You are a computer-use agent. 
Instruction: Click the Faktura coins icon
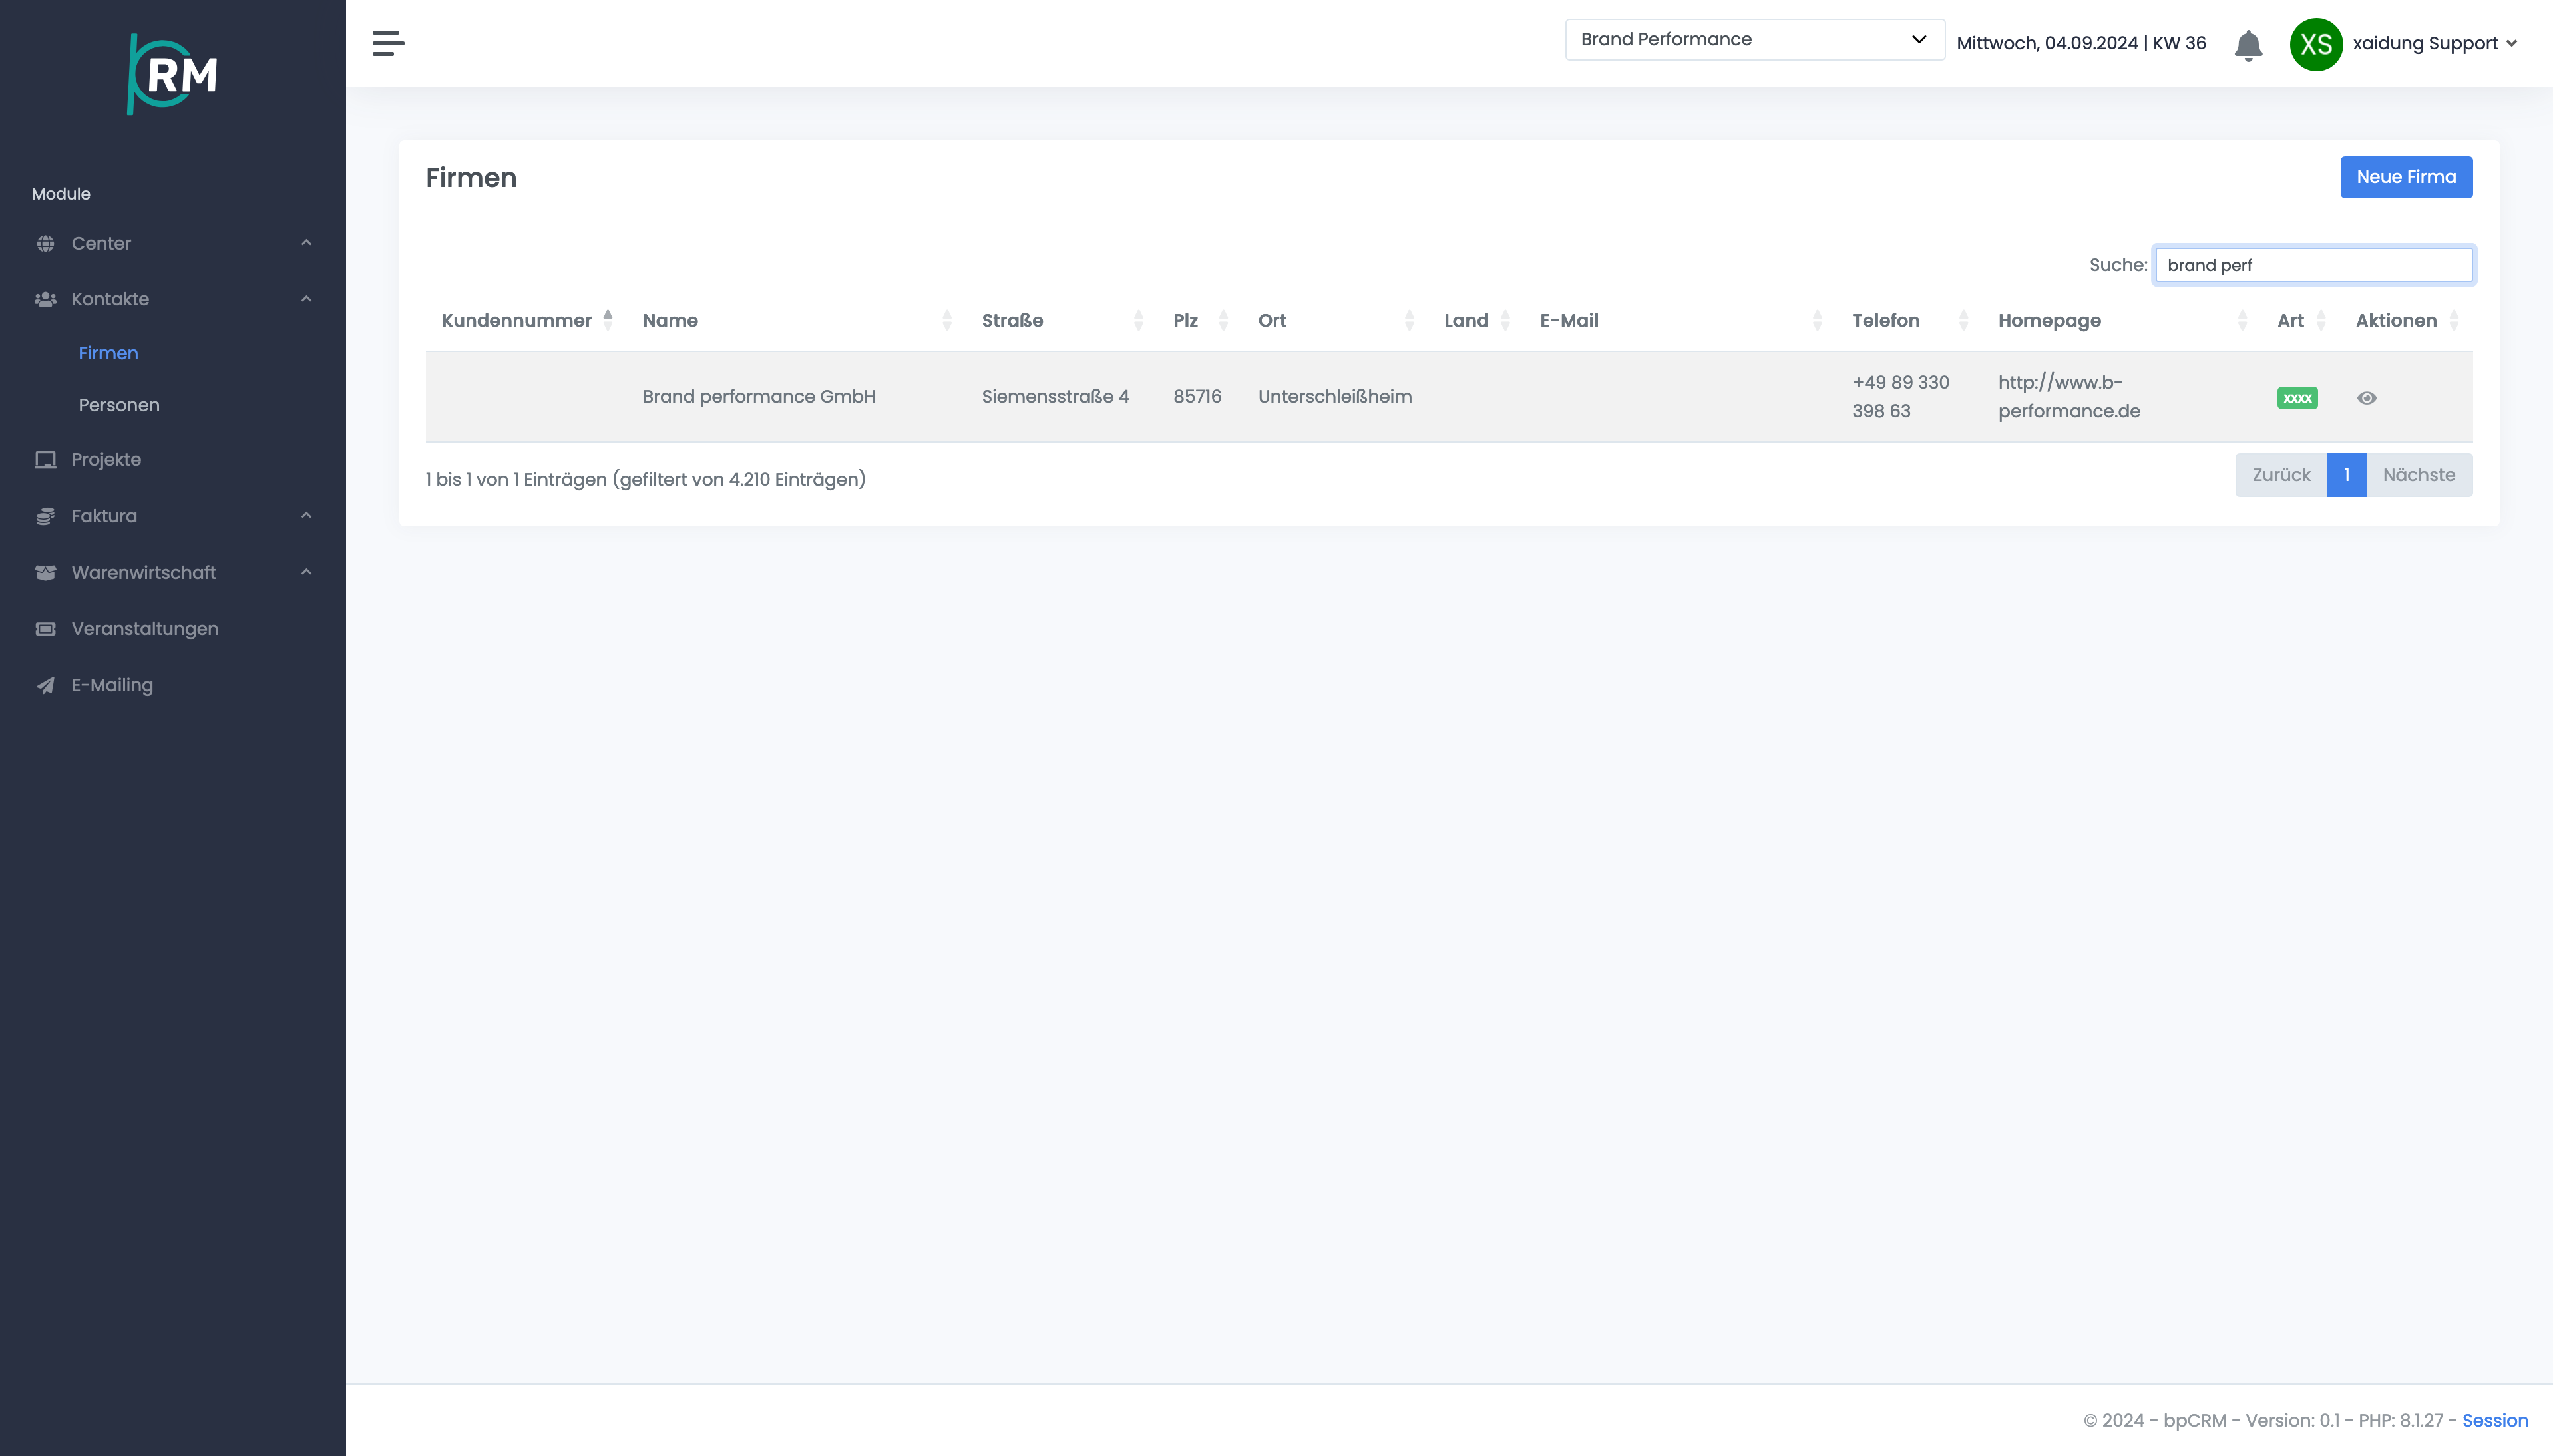pyautogui.click(x=45, y=516)
